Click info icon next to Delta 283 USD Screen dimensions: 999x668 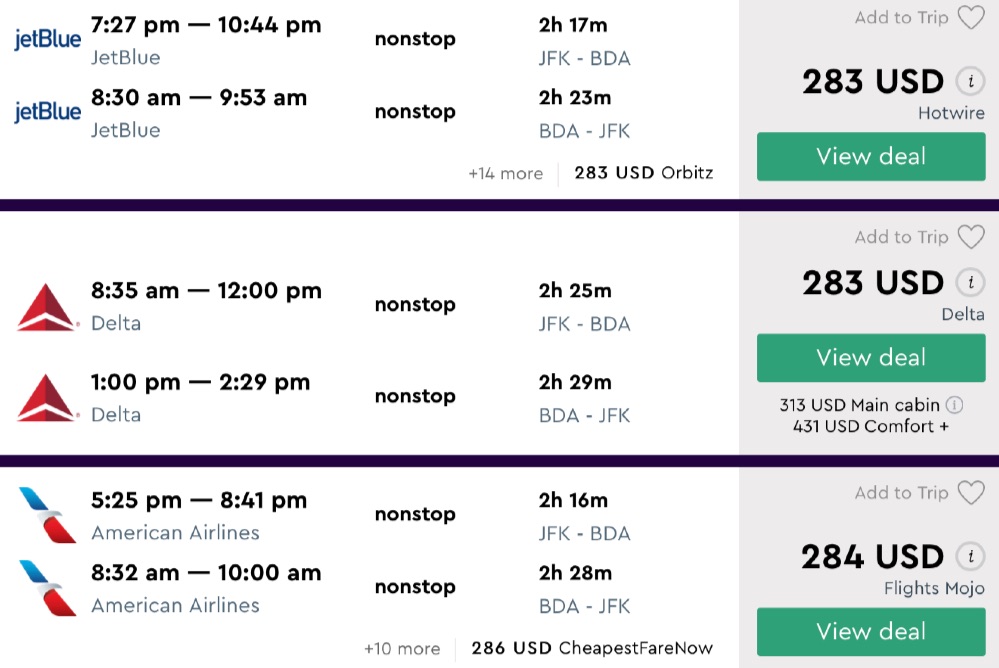click(x=968, y=283)
